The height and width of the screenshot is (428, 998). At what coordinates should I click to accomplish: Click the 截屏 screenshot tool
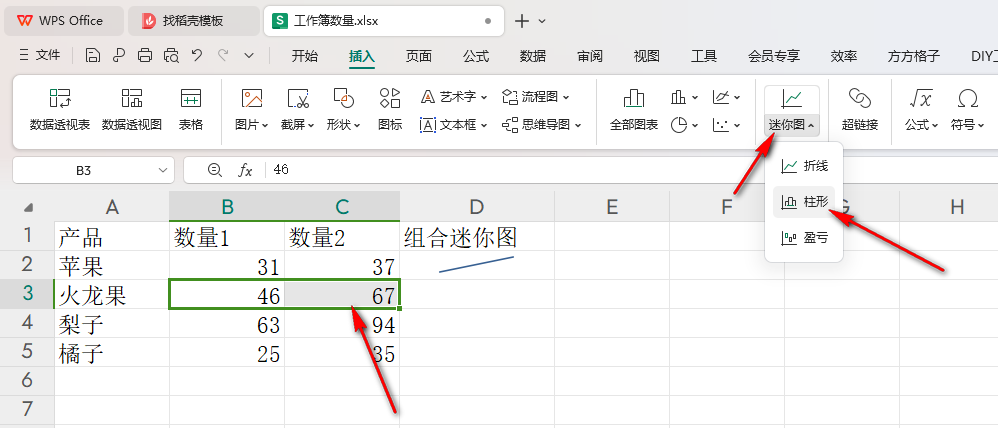(x=298, y=99)
